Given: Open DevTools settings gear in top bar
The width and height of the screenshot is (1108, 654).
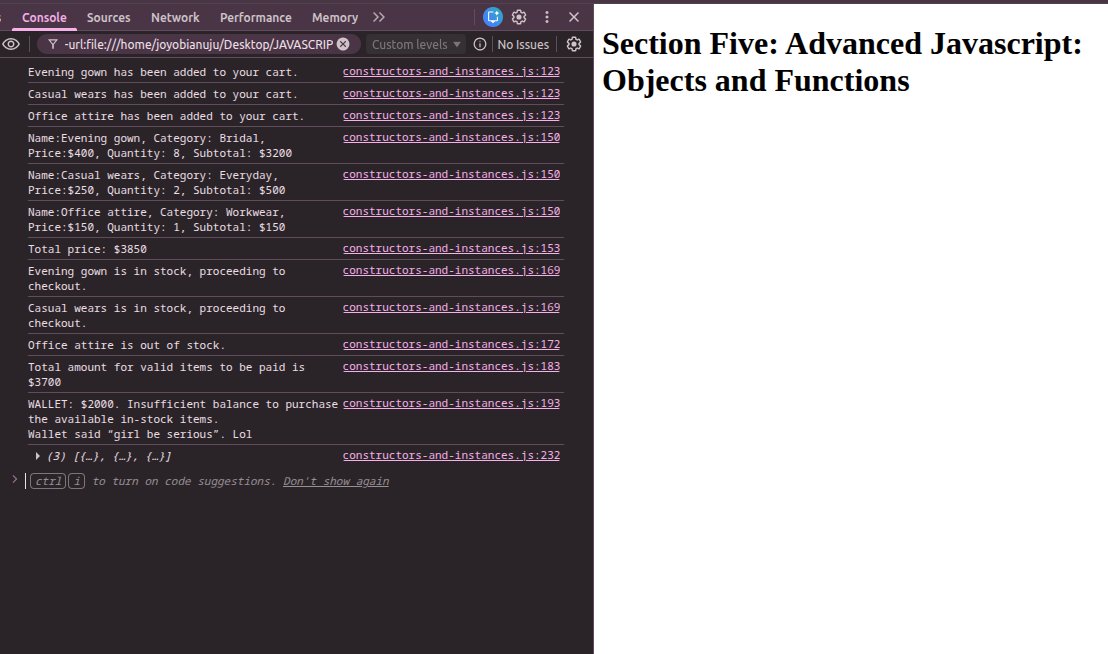Looking at the screenshot, I should [x=519, y=17].
